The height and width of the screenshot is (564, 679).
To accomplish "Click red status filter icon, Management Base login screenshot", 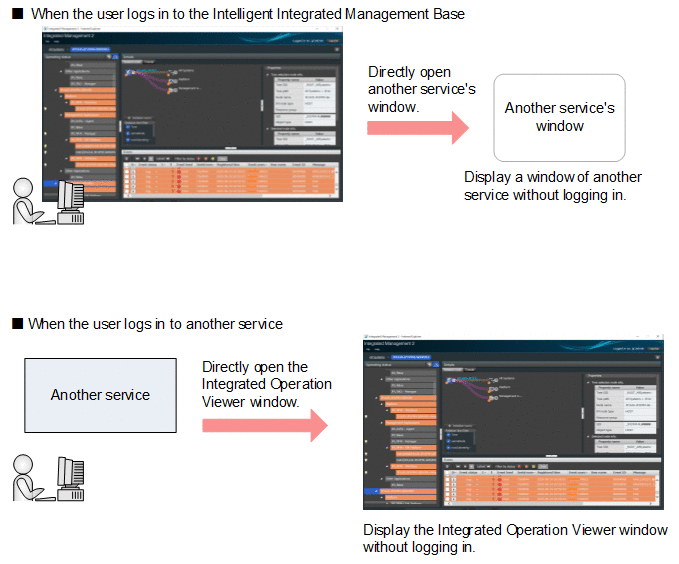I will coord(199,159).
